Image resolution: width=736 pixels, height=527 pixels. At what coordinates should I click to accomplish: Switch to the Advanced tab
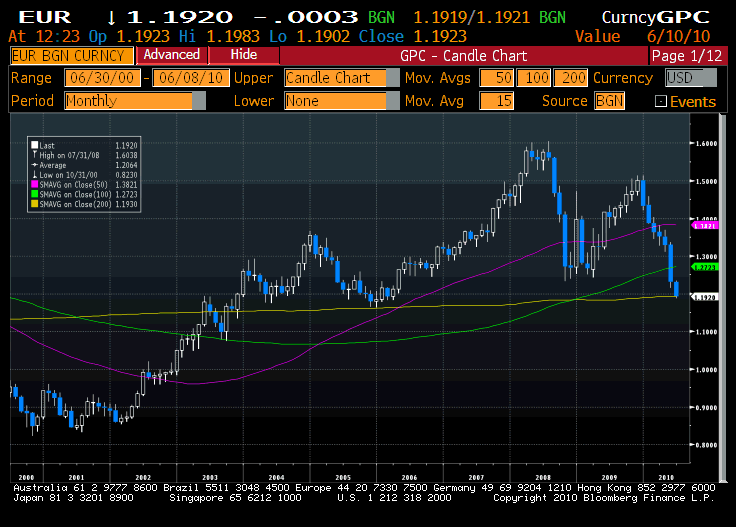171,55
